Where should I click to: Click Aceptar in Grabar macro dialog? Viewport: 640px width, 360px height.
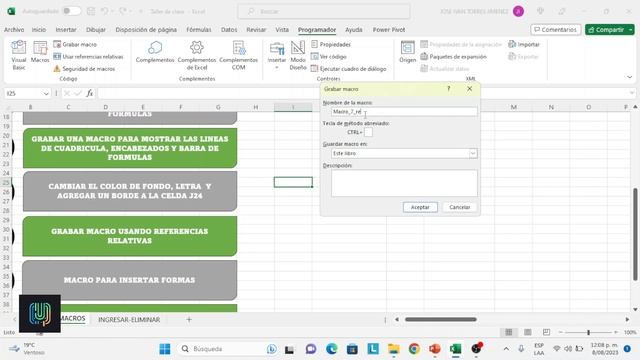(420, 207)
